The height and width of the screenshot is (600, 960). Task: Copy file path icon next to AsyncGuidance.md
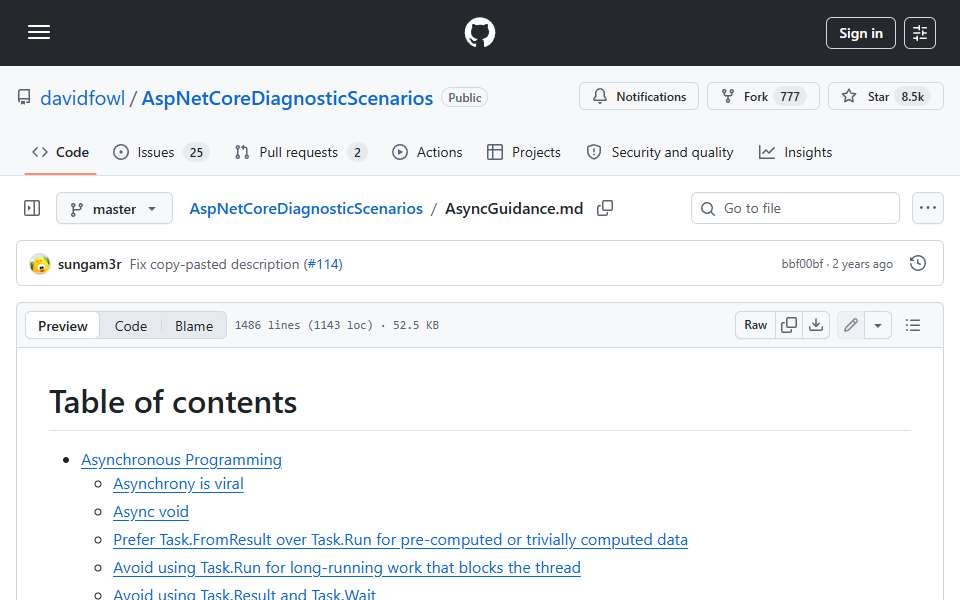point(605,208)
